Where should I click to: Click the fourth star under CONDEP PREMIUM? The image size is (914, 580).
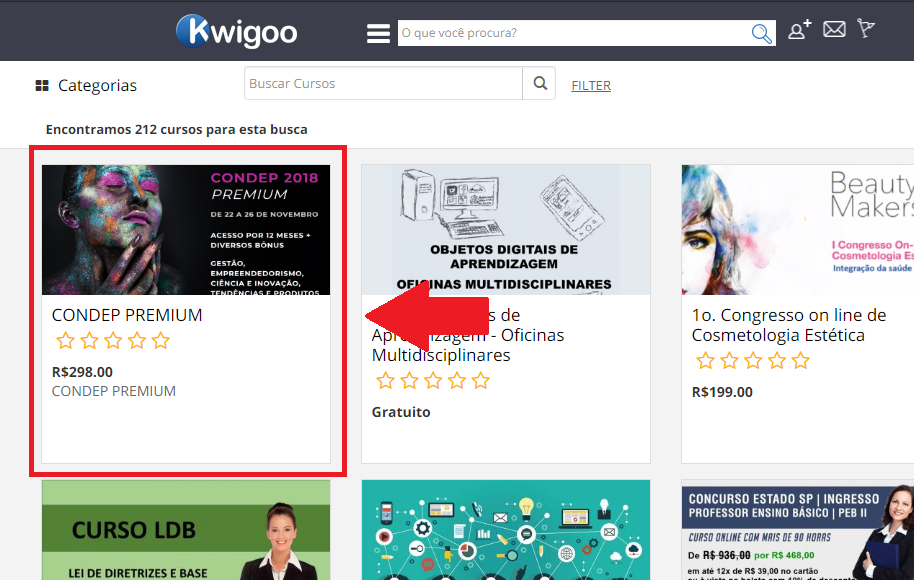[137, 340]
